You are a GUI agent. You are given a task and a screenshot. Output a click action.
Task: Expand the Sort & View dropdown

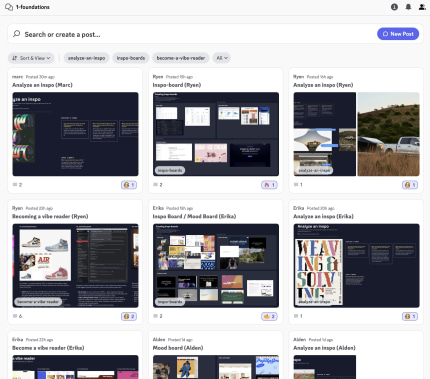[x=31, y=58]
